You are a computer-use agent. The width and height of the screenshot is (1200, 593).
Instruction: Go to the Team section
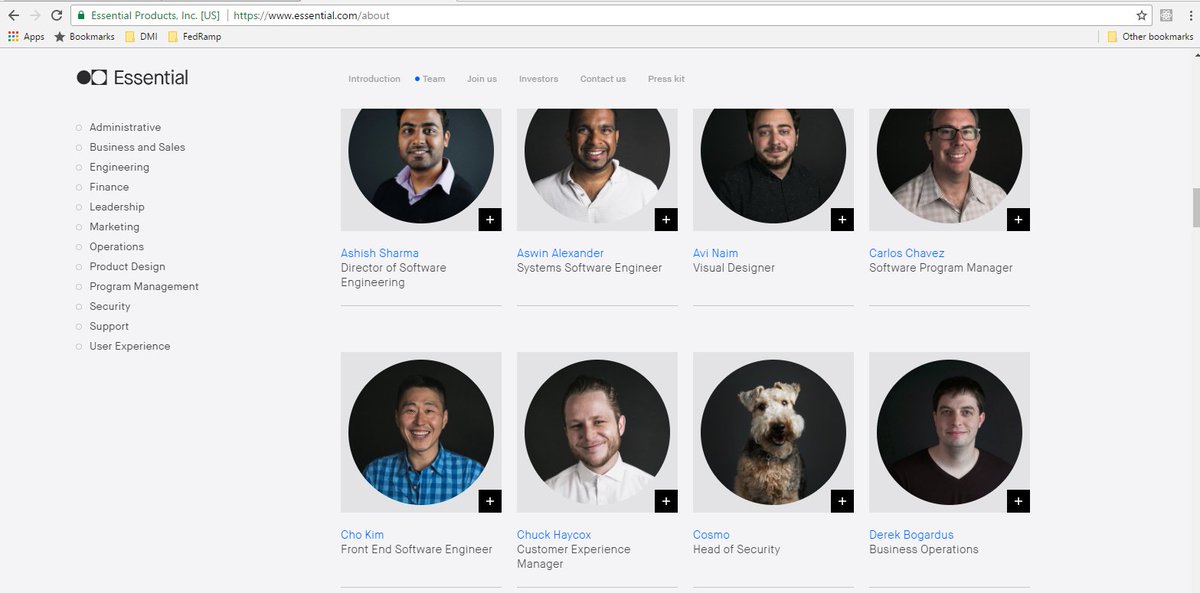point(431,79)
